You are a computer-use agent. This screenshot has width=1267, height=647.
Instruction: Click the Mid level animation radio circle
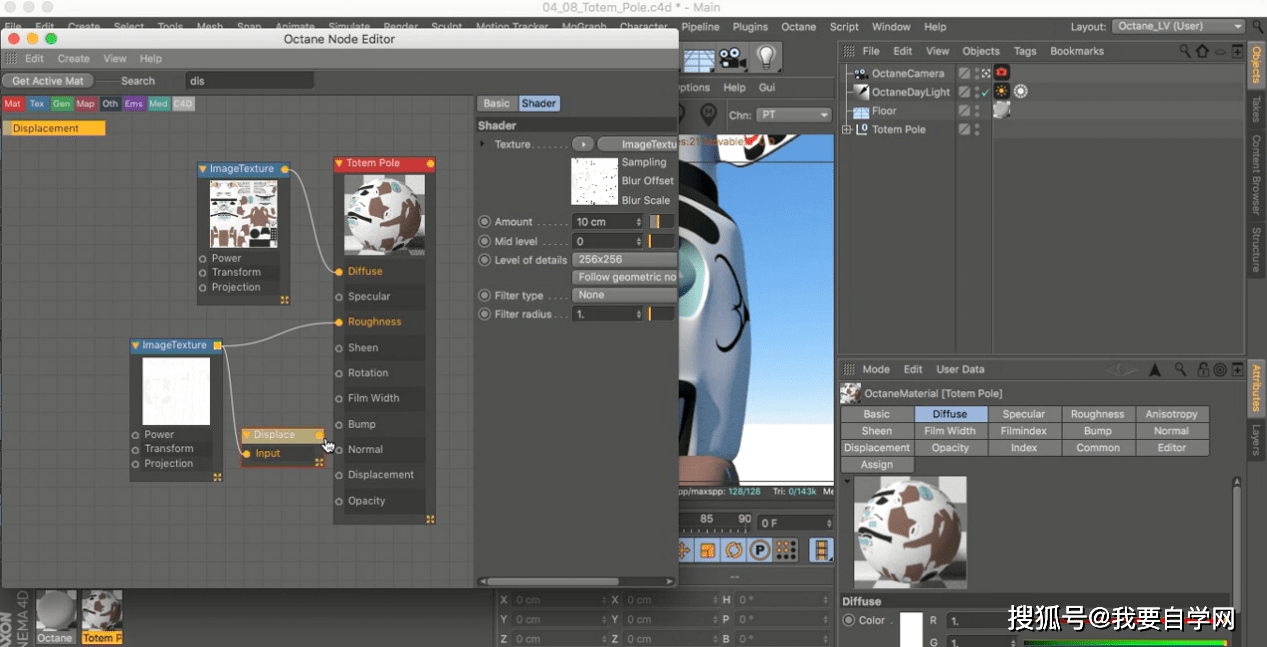[x=485, y=241]
